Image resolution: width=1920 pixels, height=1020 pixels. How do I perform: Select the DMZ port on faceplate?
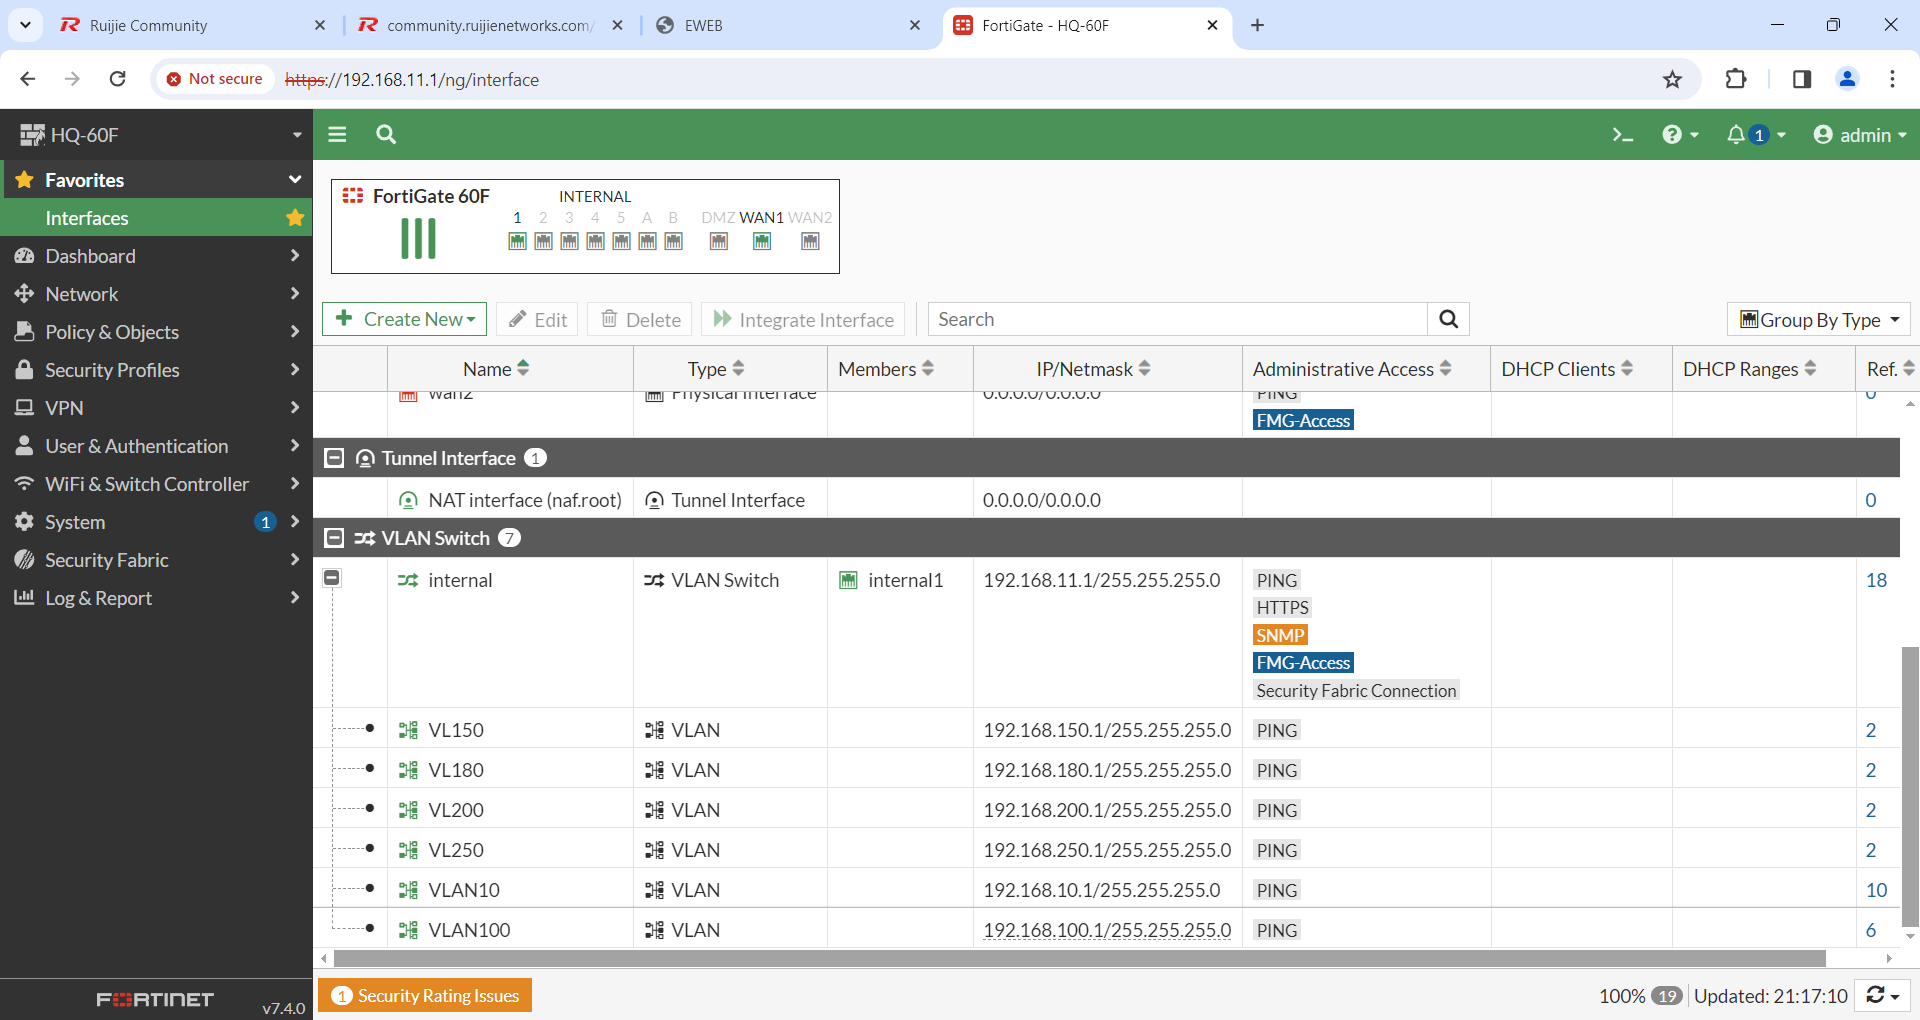[719, 241]
